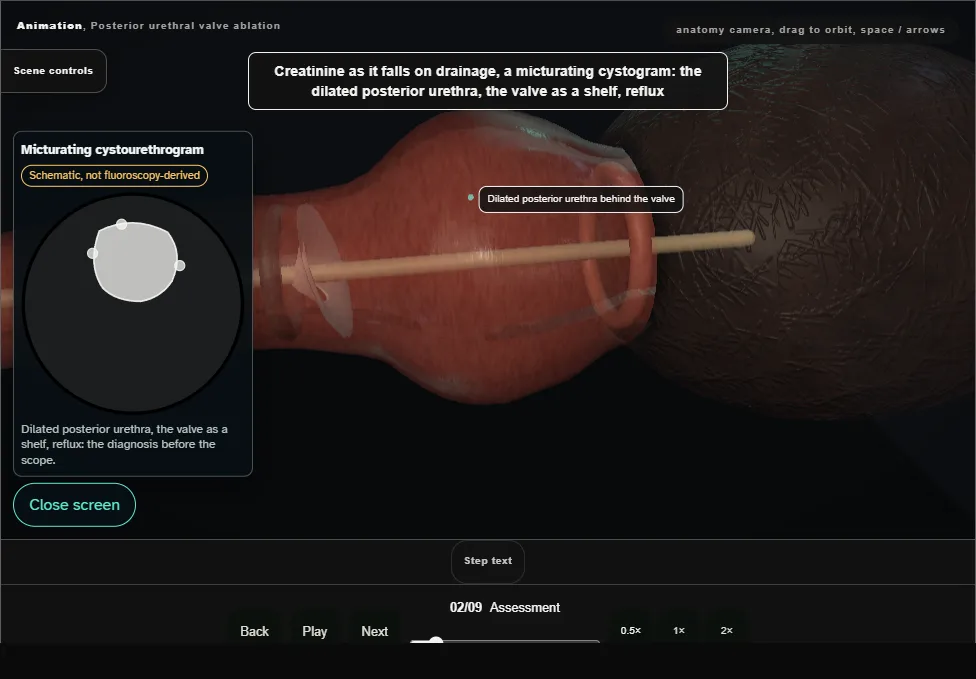Click the timeline progress slider handle

(436, 641)
